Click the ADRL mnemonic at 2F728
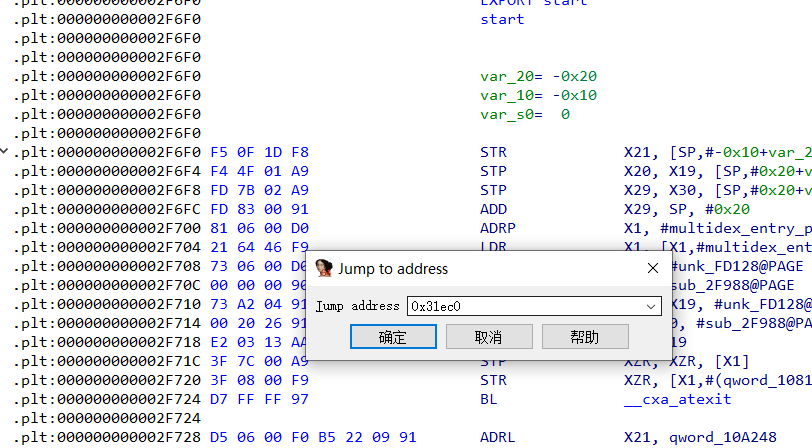Screen dimensions: 812x448 498,438
